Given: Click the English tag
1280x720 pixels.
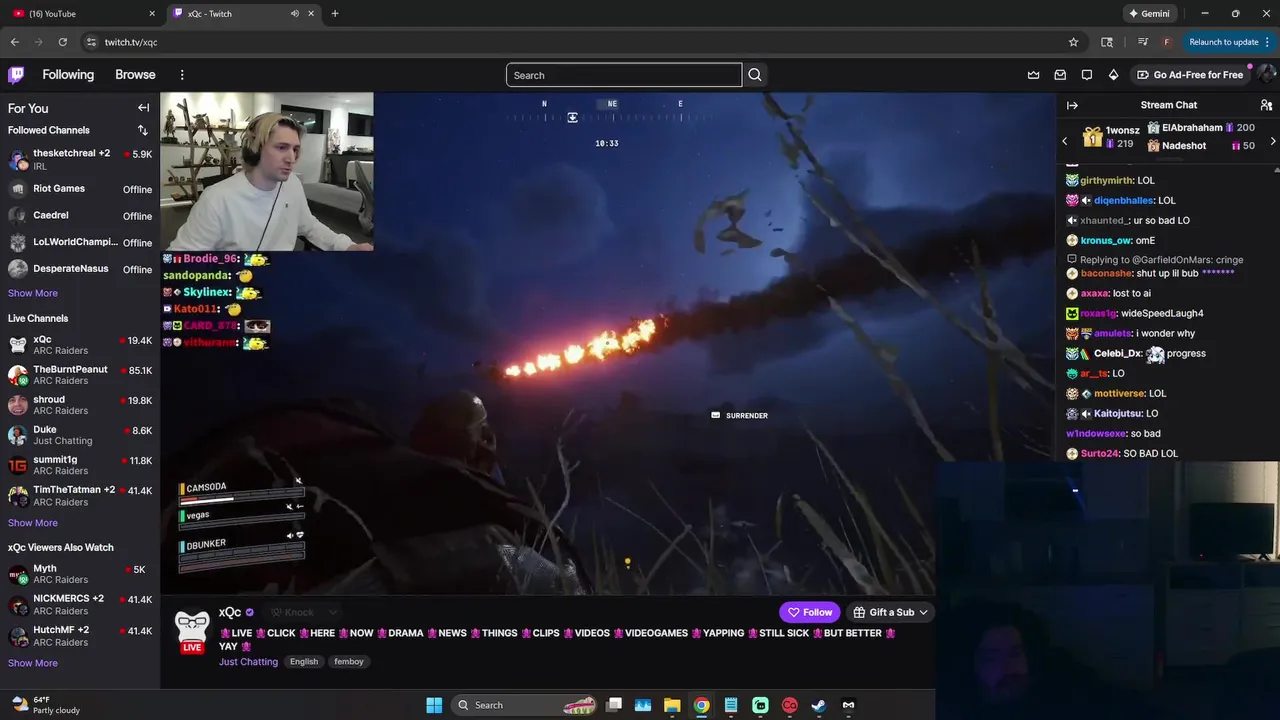Looking at the screenshot, I should tap(304, 662).
